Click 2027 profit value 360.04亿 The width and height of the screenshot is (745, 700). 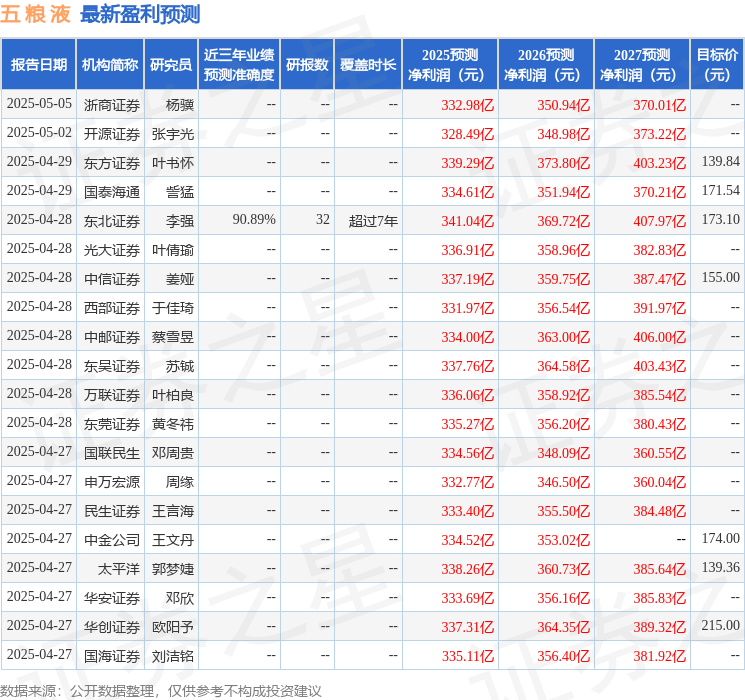659,481
